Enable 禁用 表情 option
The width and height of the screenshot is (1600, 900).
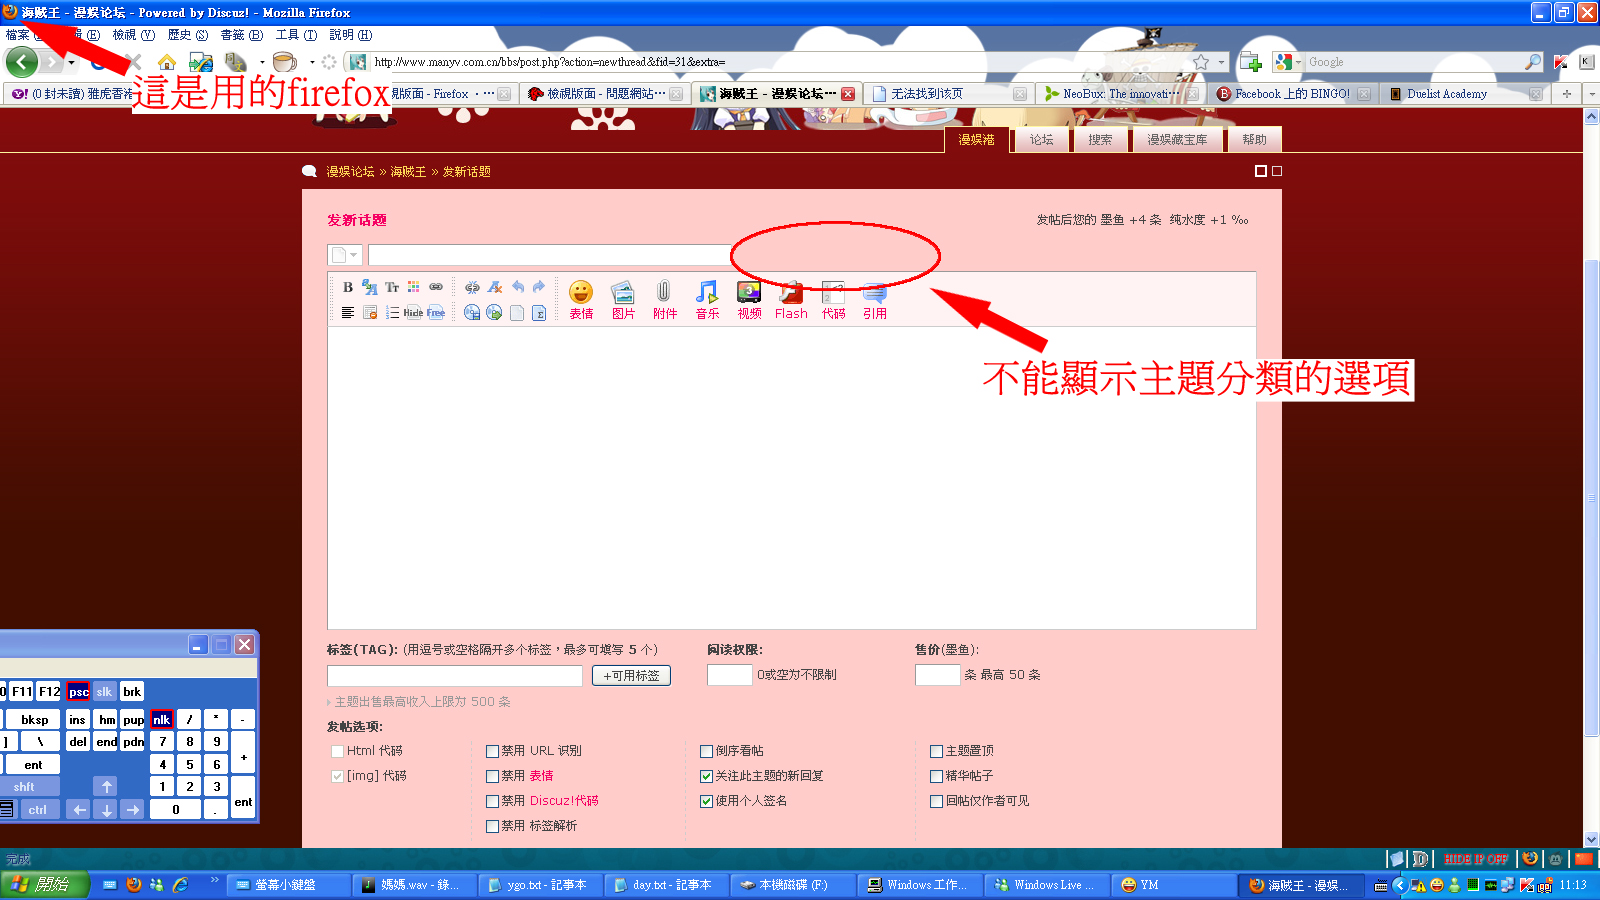pos(492,776)
